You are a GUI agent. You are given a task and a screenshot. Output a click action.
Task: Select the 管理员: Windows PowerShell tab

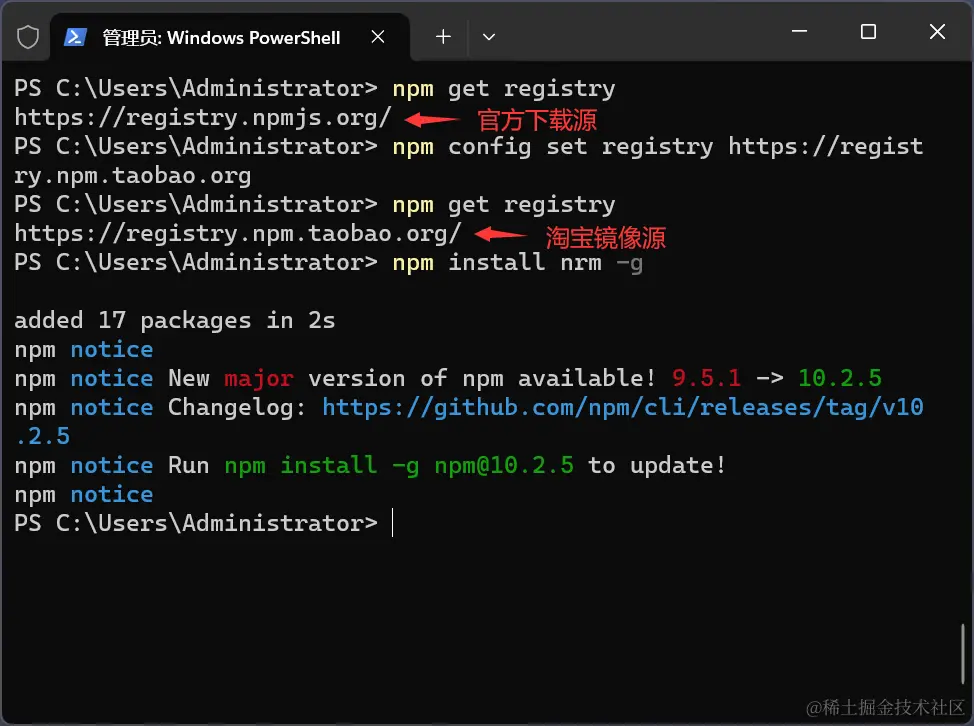(x=229, y=37)
